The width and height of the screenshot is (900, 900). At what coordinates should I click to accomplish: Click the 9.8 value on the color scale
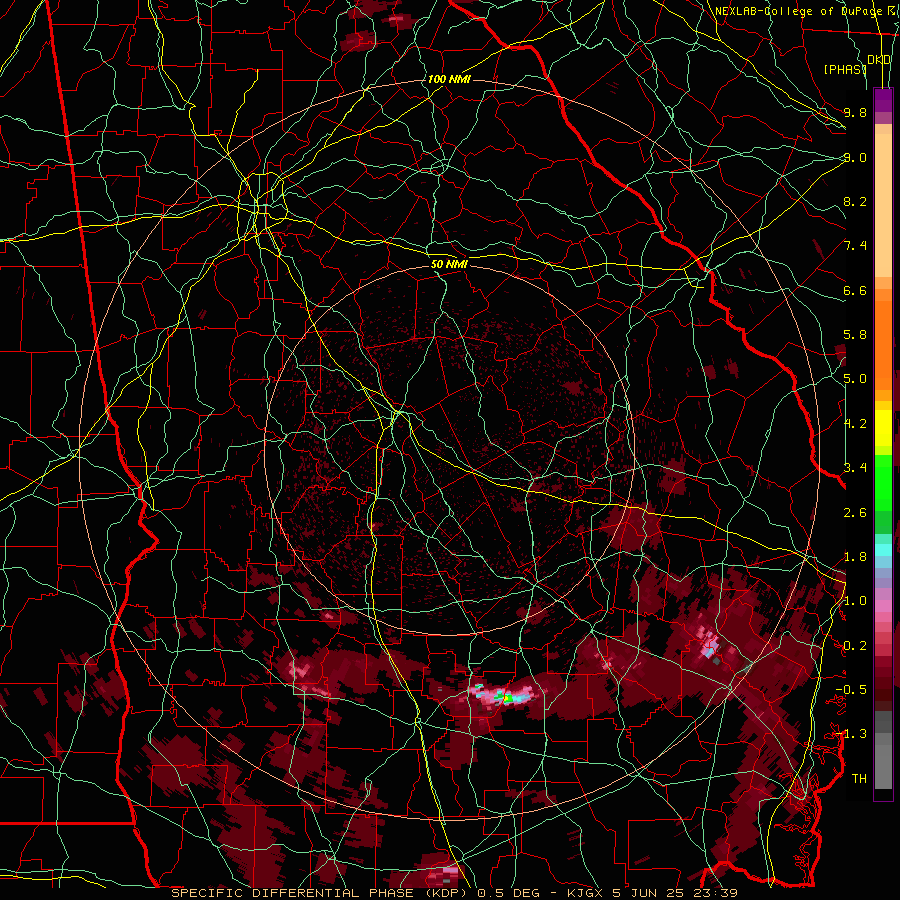[855, 112]
